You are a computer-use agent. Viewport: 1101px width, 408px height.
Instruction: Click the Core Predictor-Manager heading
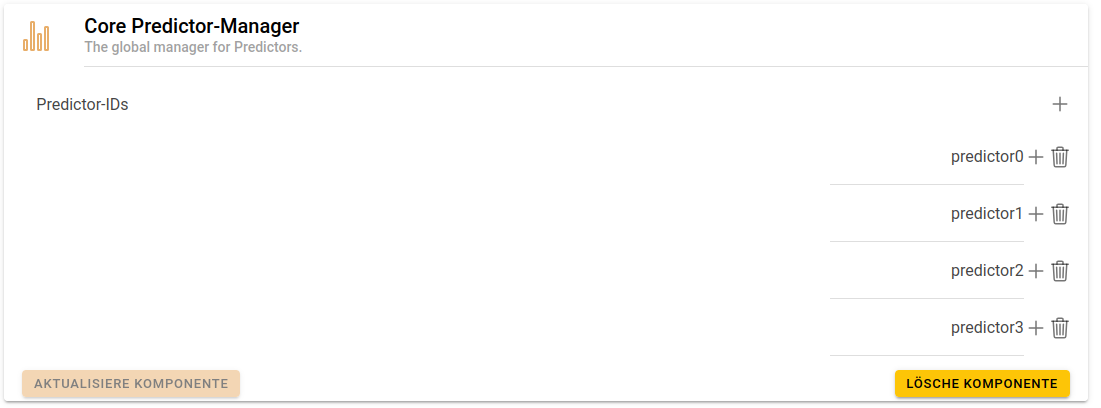tap(191, 27)
